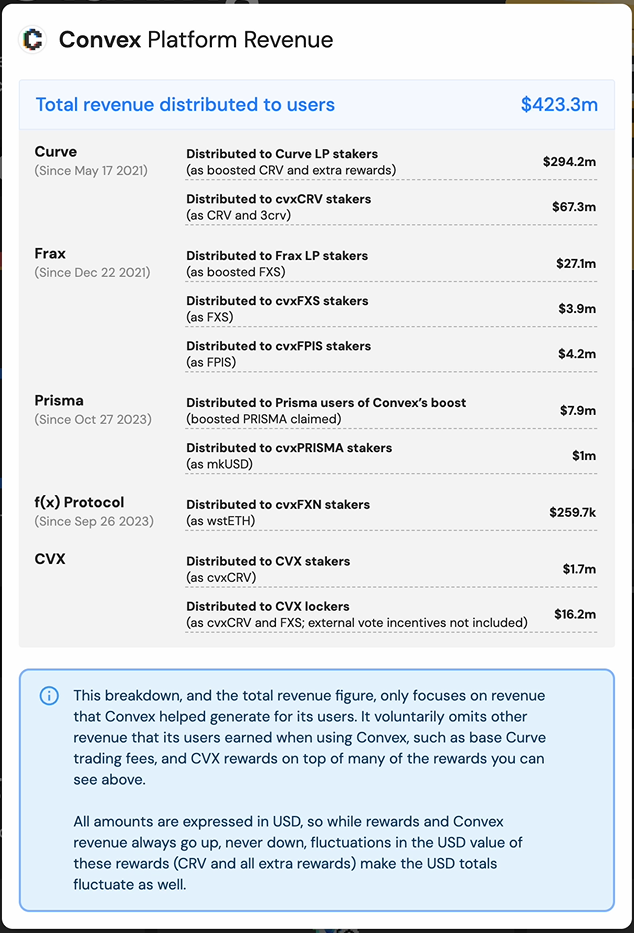Click the Convex Platform Revenue title
This screenshot has width=634, height=933.
pyautogui.click(x=196, y=40)
